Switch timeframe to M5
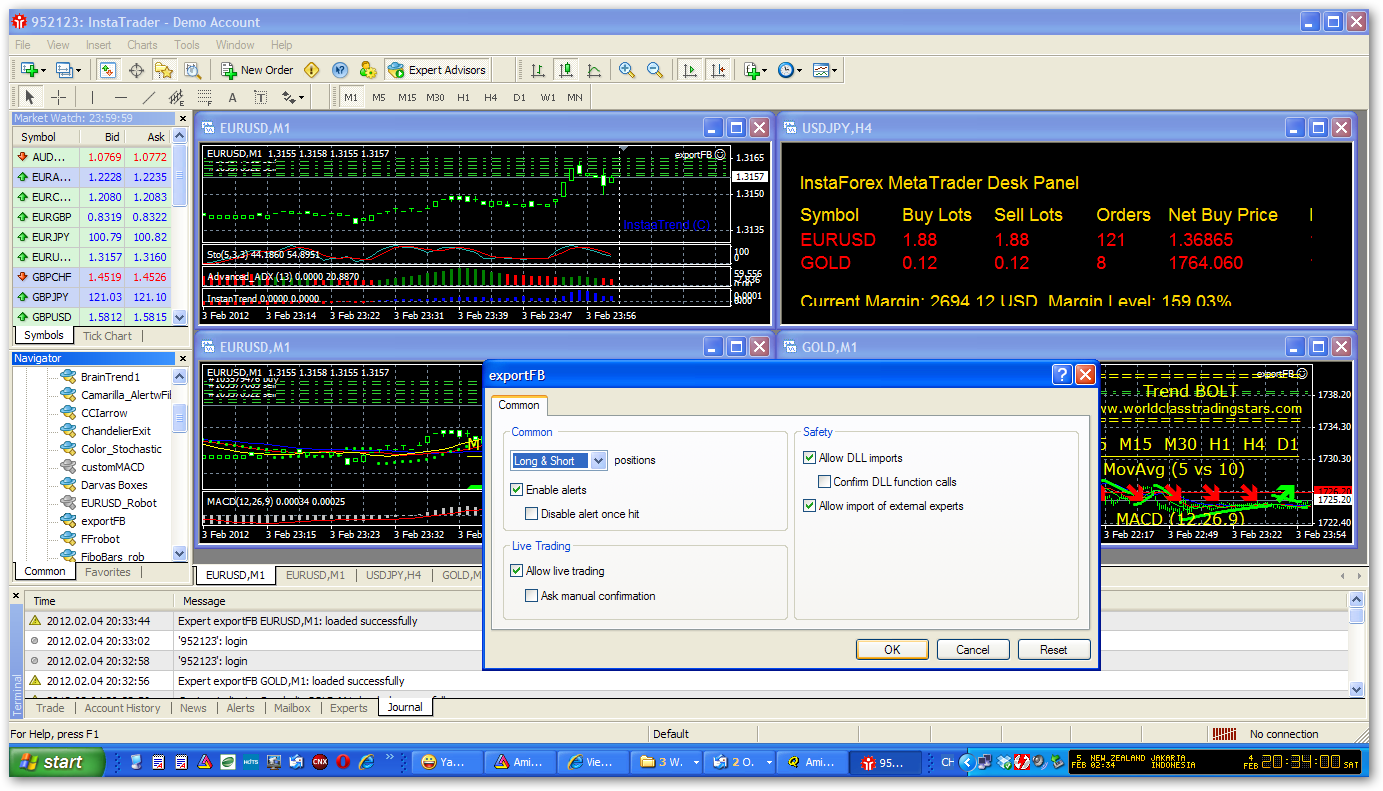 [x=379, y=97]
